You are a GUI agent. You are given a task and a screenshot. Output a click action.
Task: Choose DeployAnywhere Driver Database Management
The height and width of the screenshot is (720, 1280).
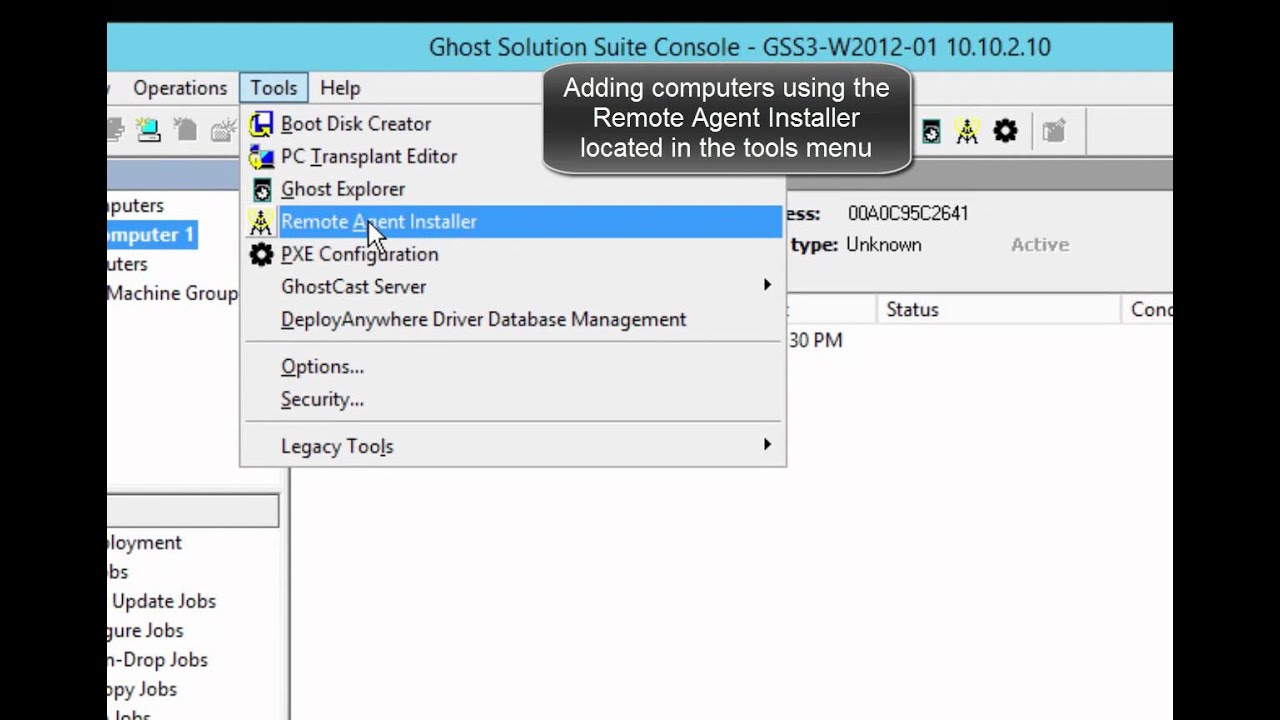point(483,320)
